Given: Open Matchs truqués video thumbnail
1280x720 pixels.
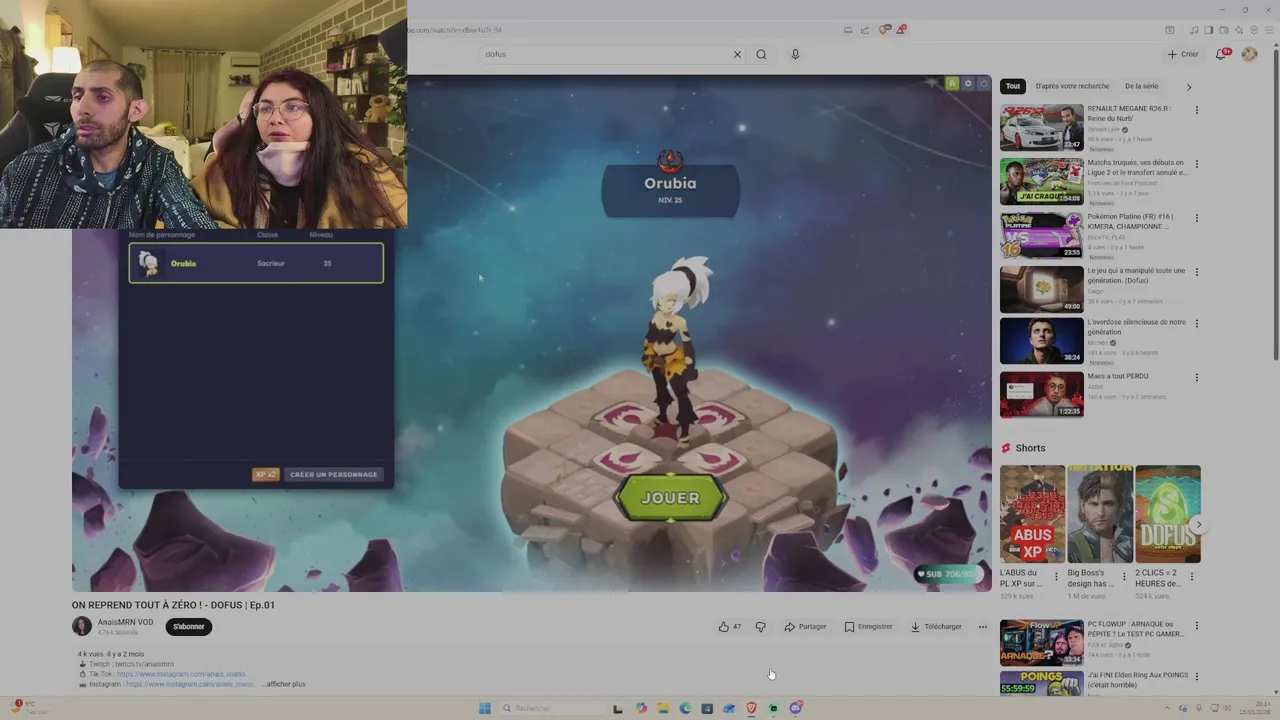Looking at the screenshot, I should click(x=1041, y=181).
